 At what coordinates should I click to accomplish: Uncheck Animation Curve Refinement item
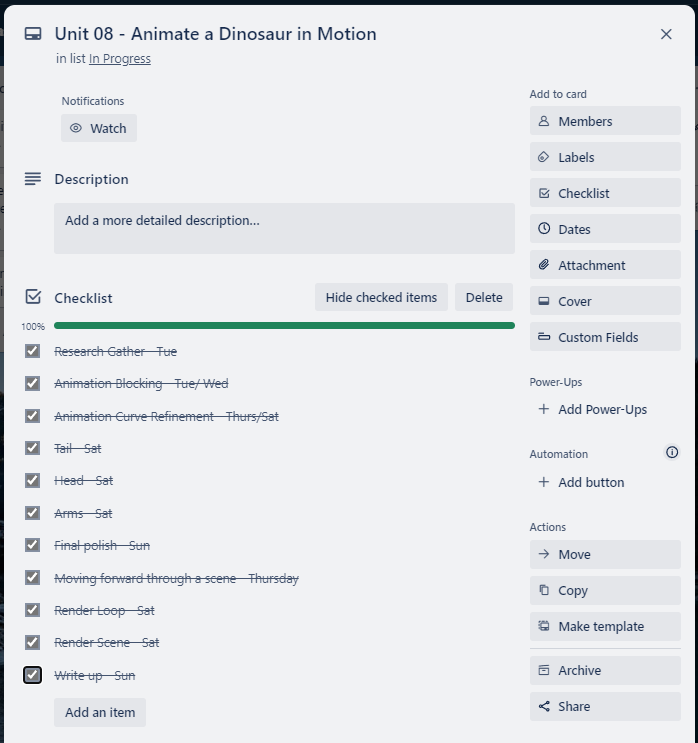32,416
